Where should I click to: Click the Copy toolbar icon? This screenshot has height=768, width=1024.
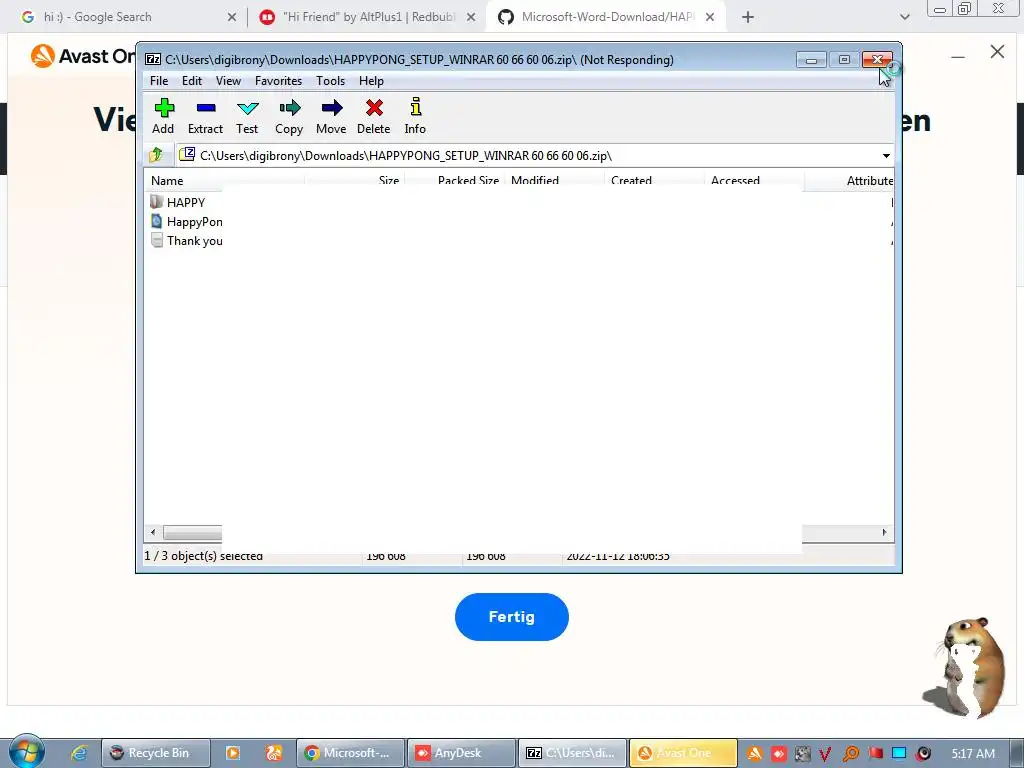click(x=289, y=107)
